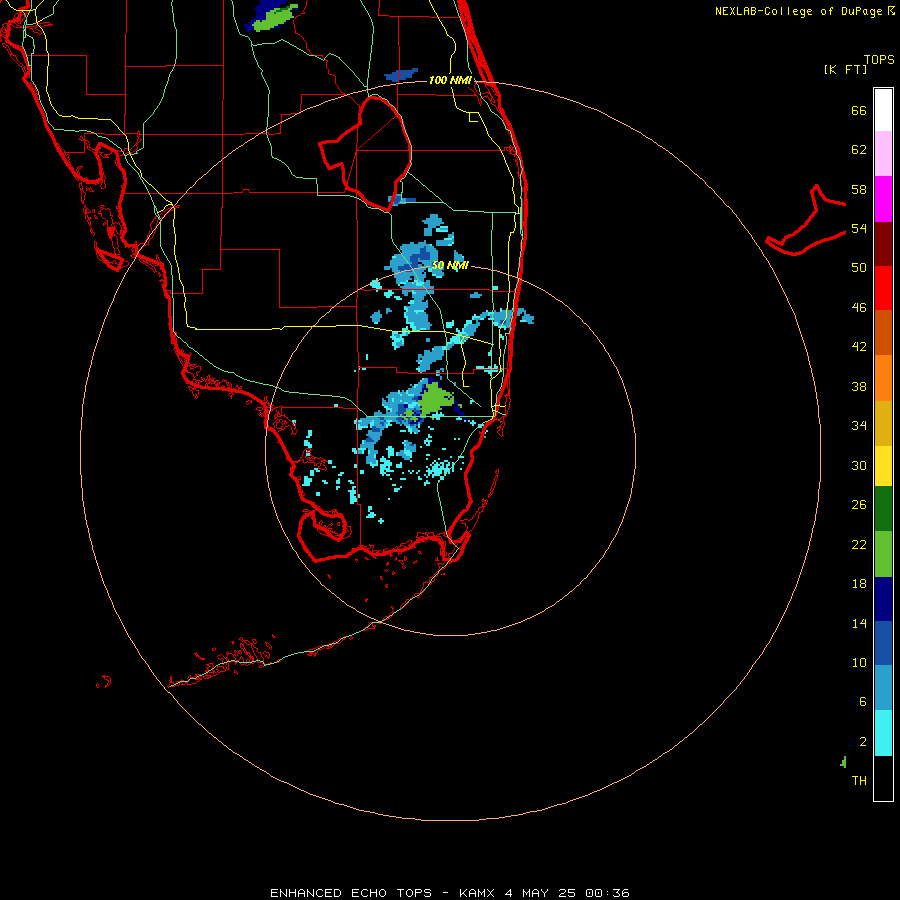900x900 pixels.
Task: Click the 'ENHANCED ECHO TOPS' product title
Action: [351, 893]
